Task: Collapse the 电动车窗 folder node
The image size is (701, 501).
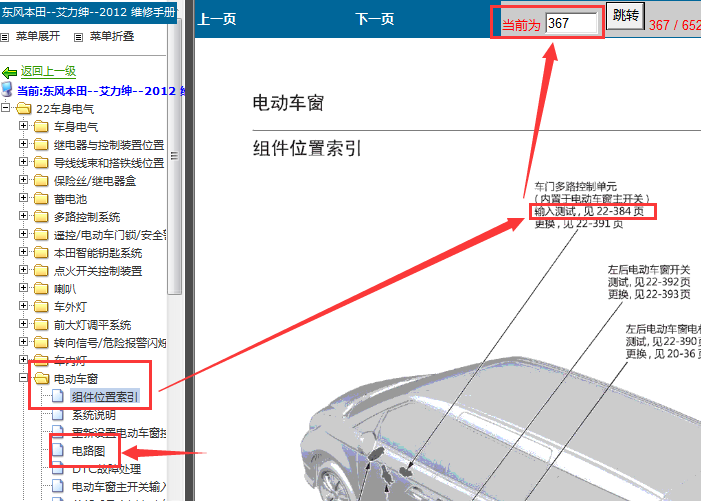Action: (23, 378)
